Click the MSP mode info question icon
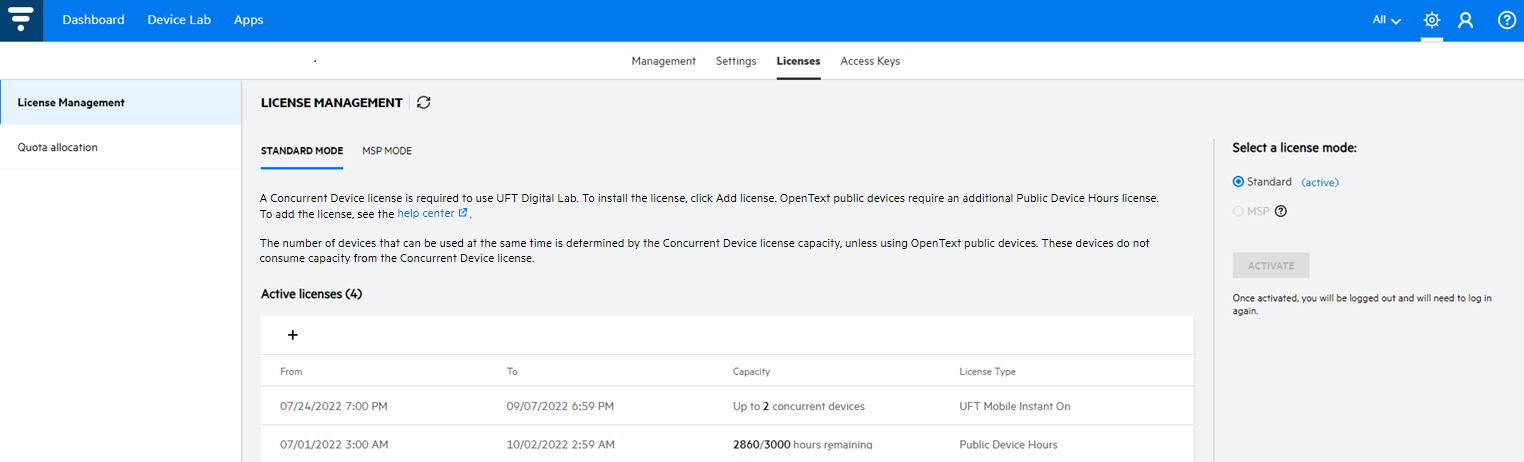Viewport: 1524px width, 462px height. click(1281, 211)
